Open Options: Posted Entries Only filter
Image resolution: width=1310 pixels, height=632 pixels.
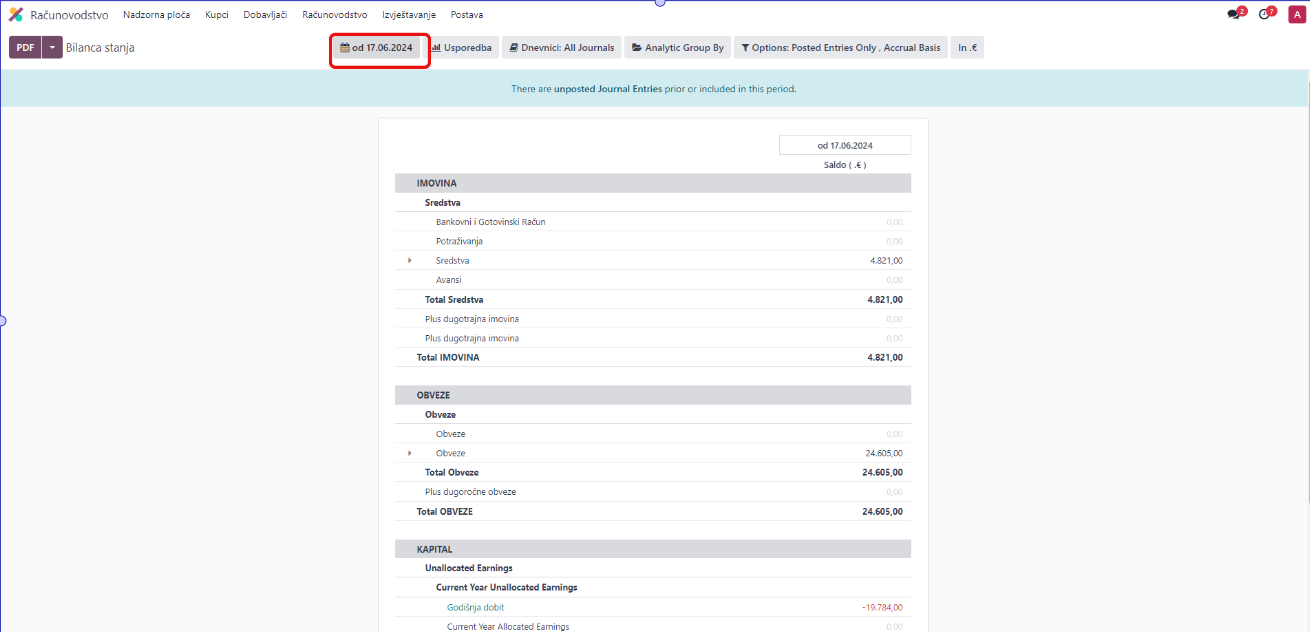point(840,48)
